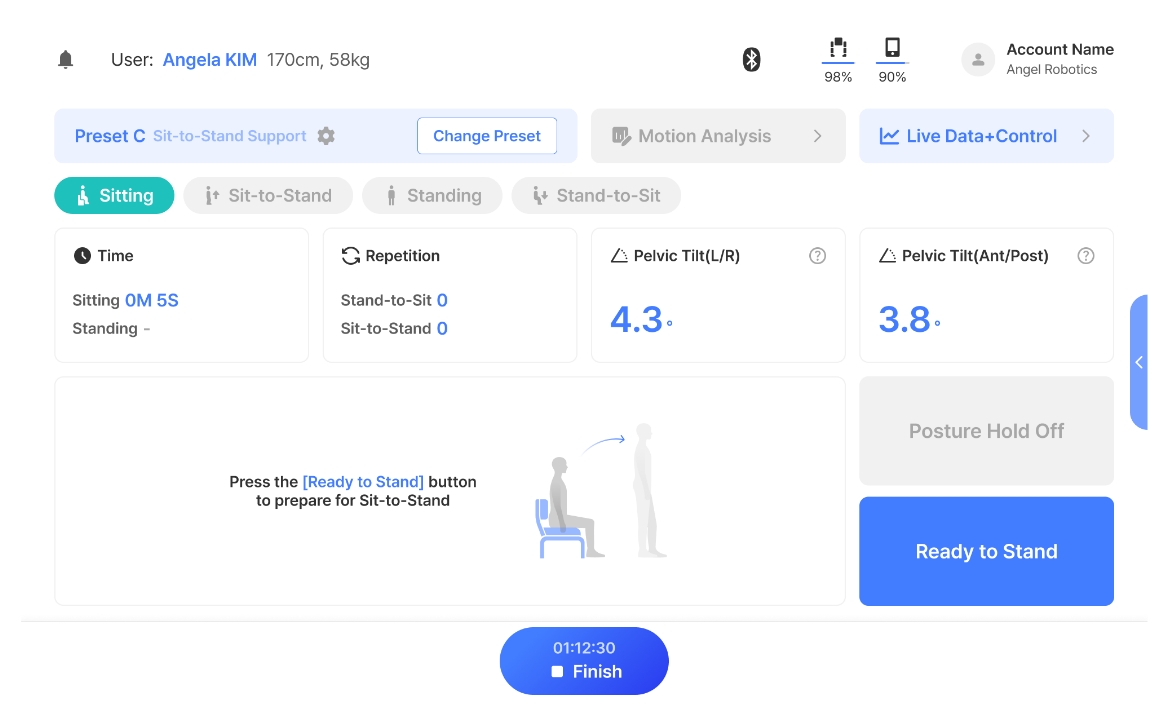Click the notification bell icon
Image resolution: width=1167 pixels, height=723 pixels.
point(66,60)
